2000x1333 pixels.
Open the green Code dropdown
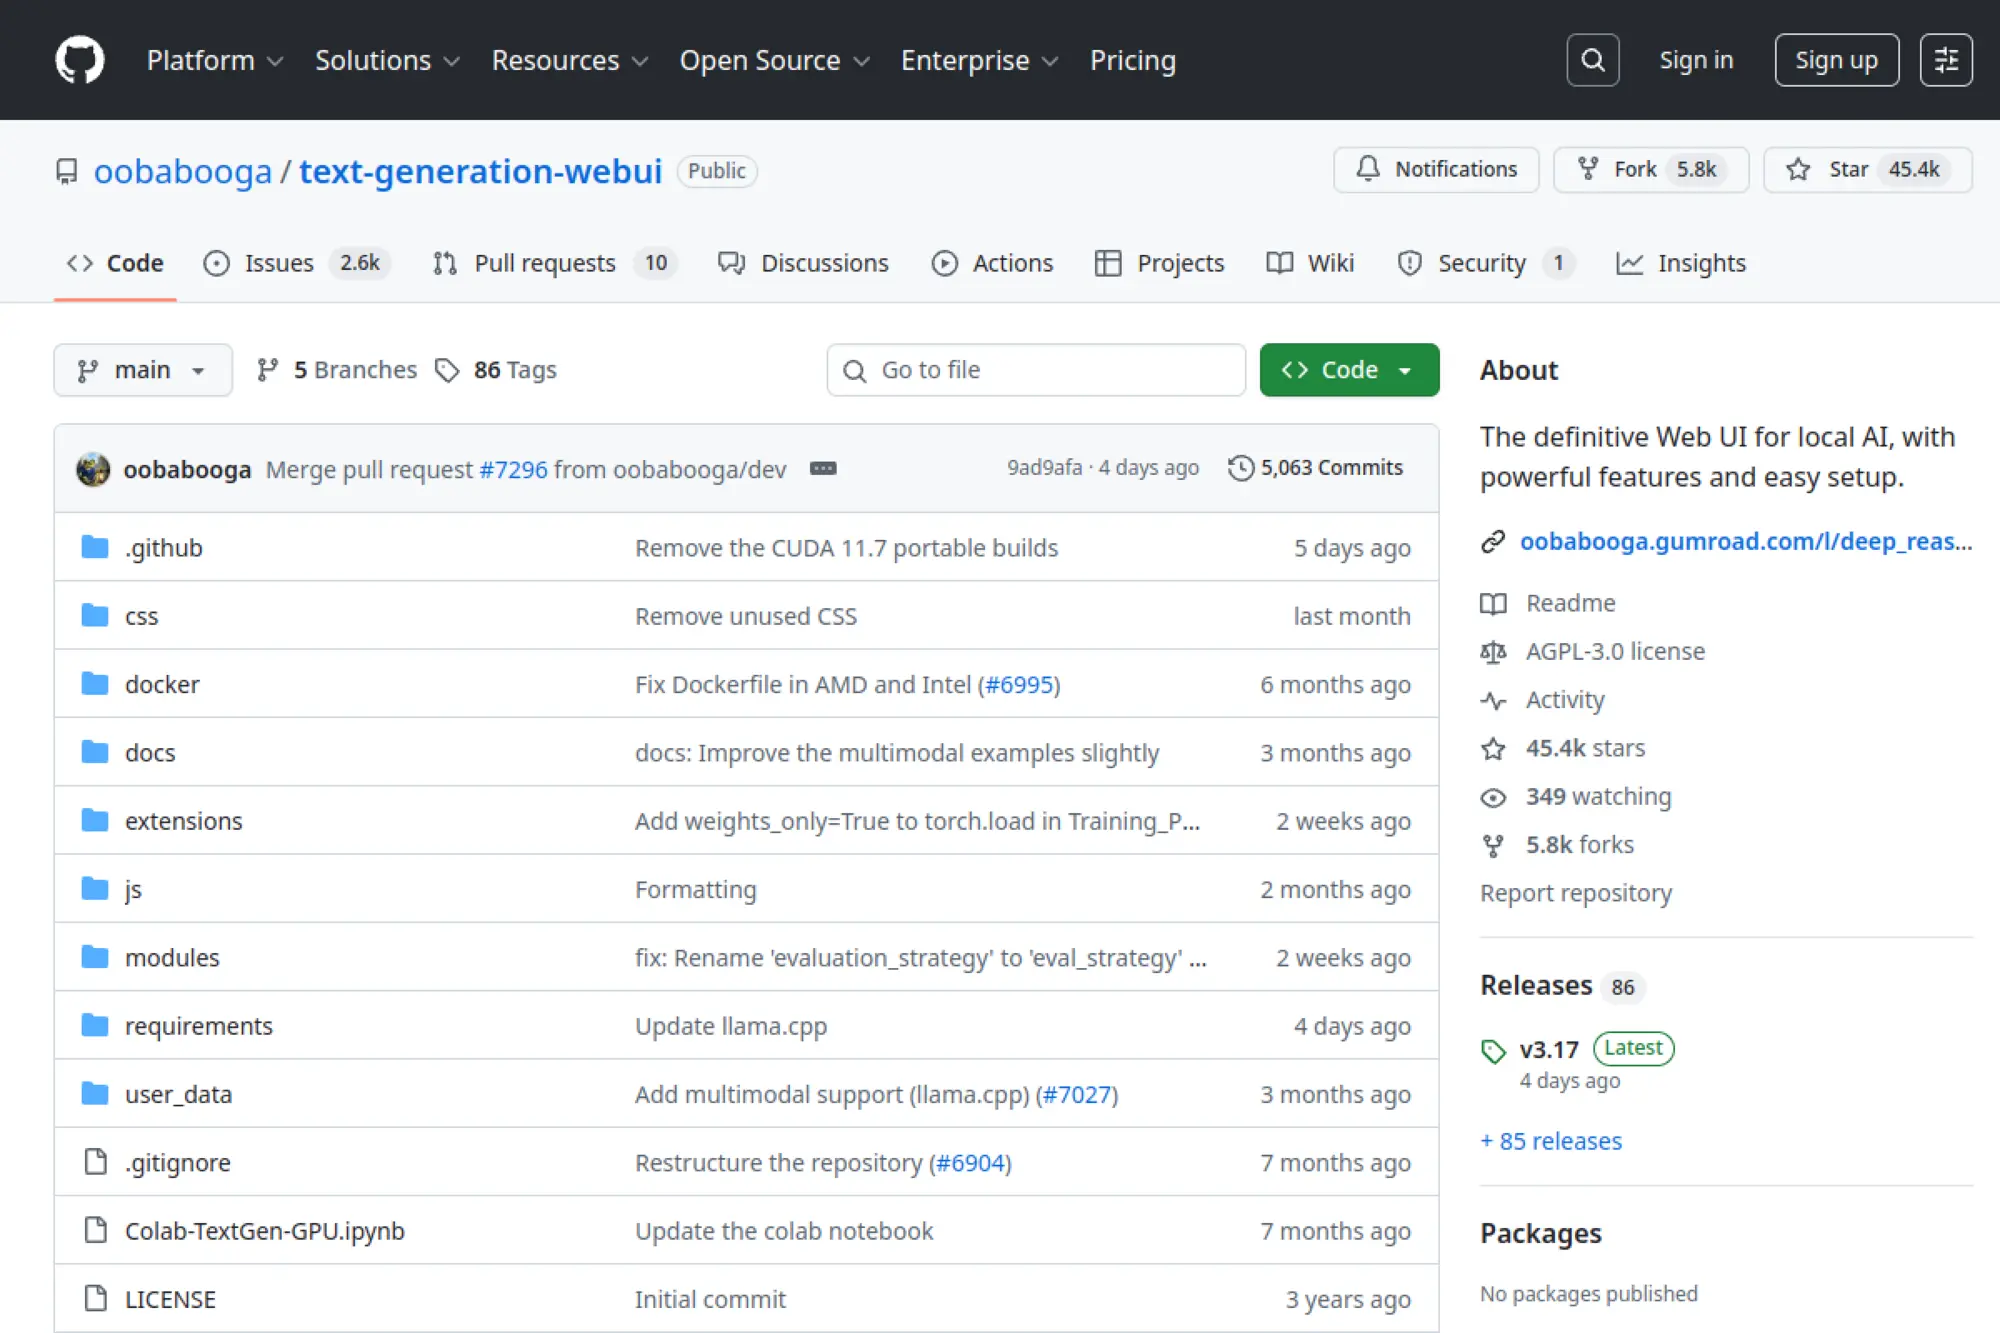pos(1348,369)
